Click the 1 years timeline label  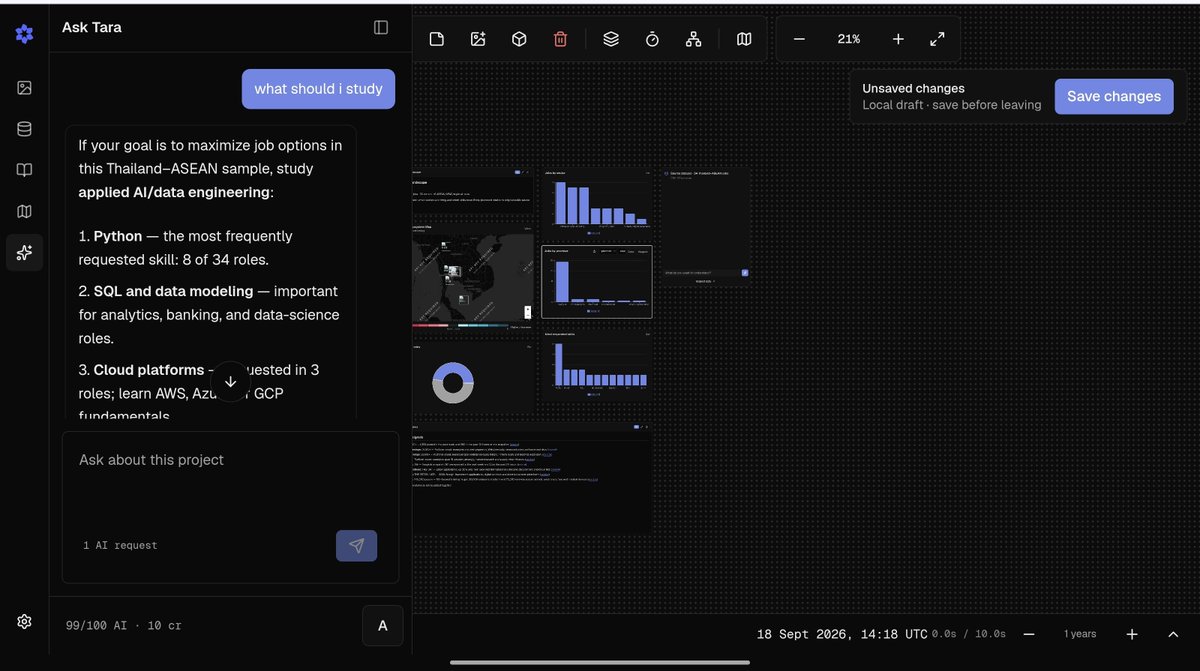(1080, 634)
